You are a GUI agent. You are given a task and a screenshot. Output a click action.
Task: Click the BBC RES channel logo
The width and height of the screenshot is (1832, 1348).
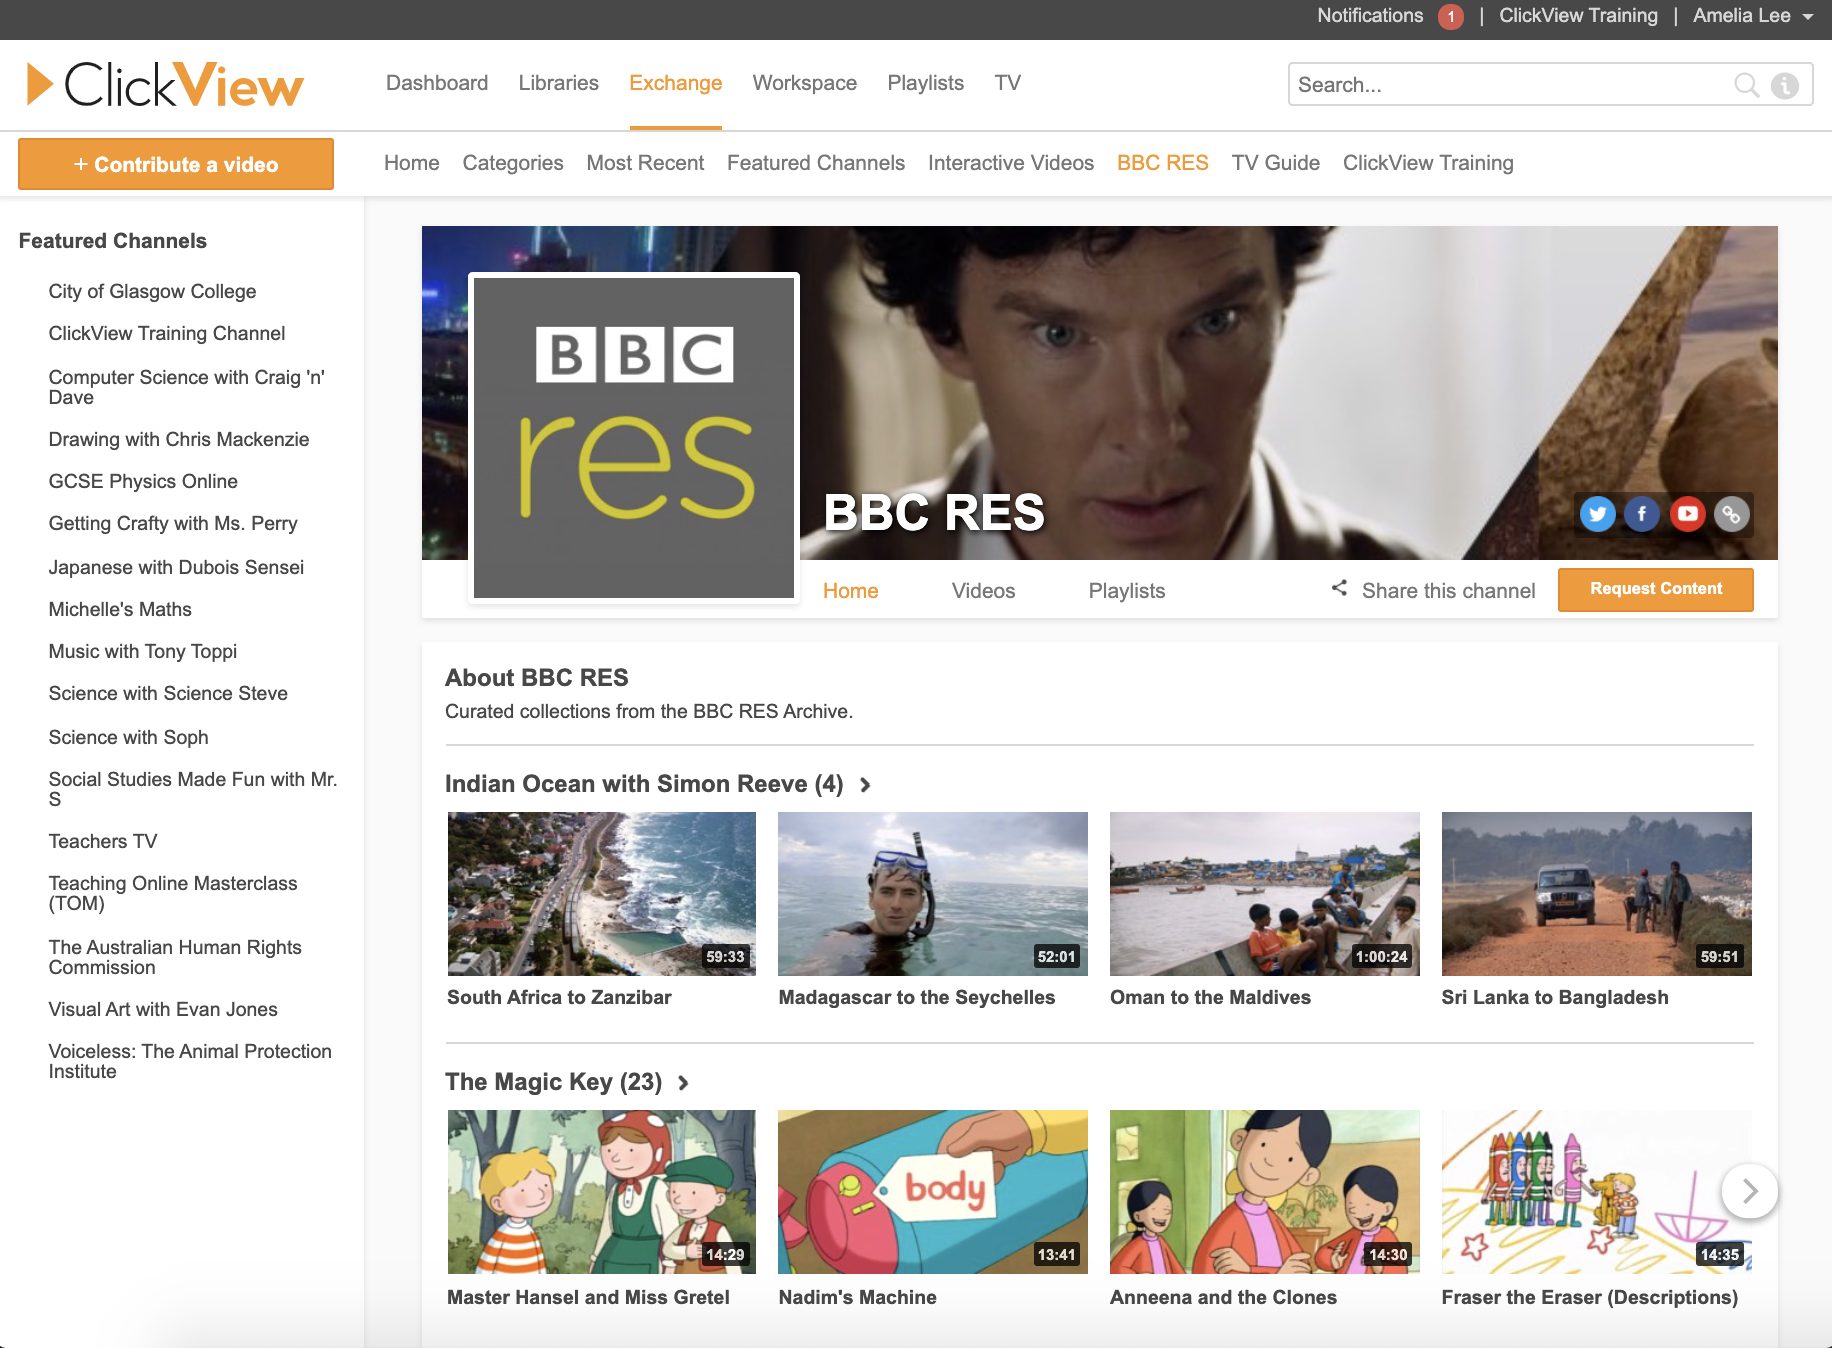634,438
